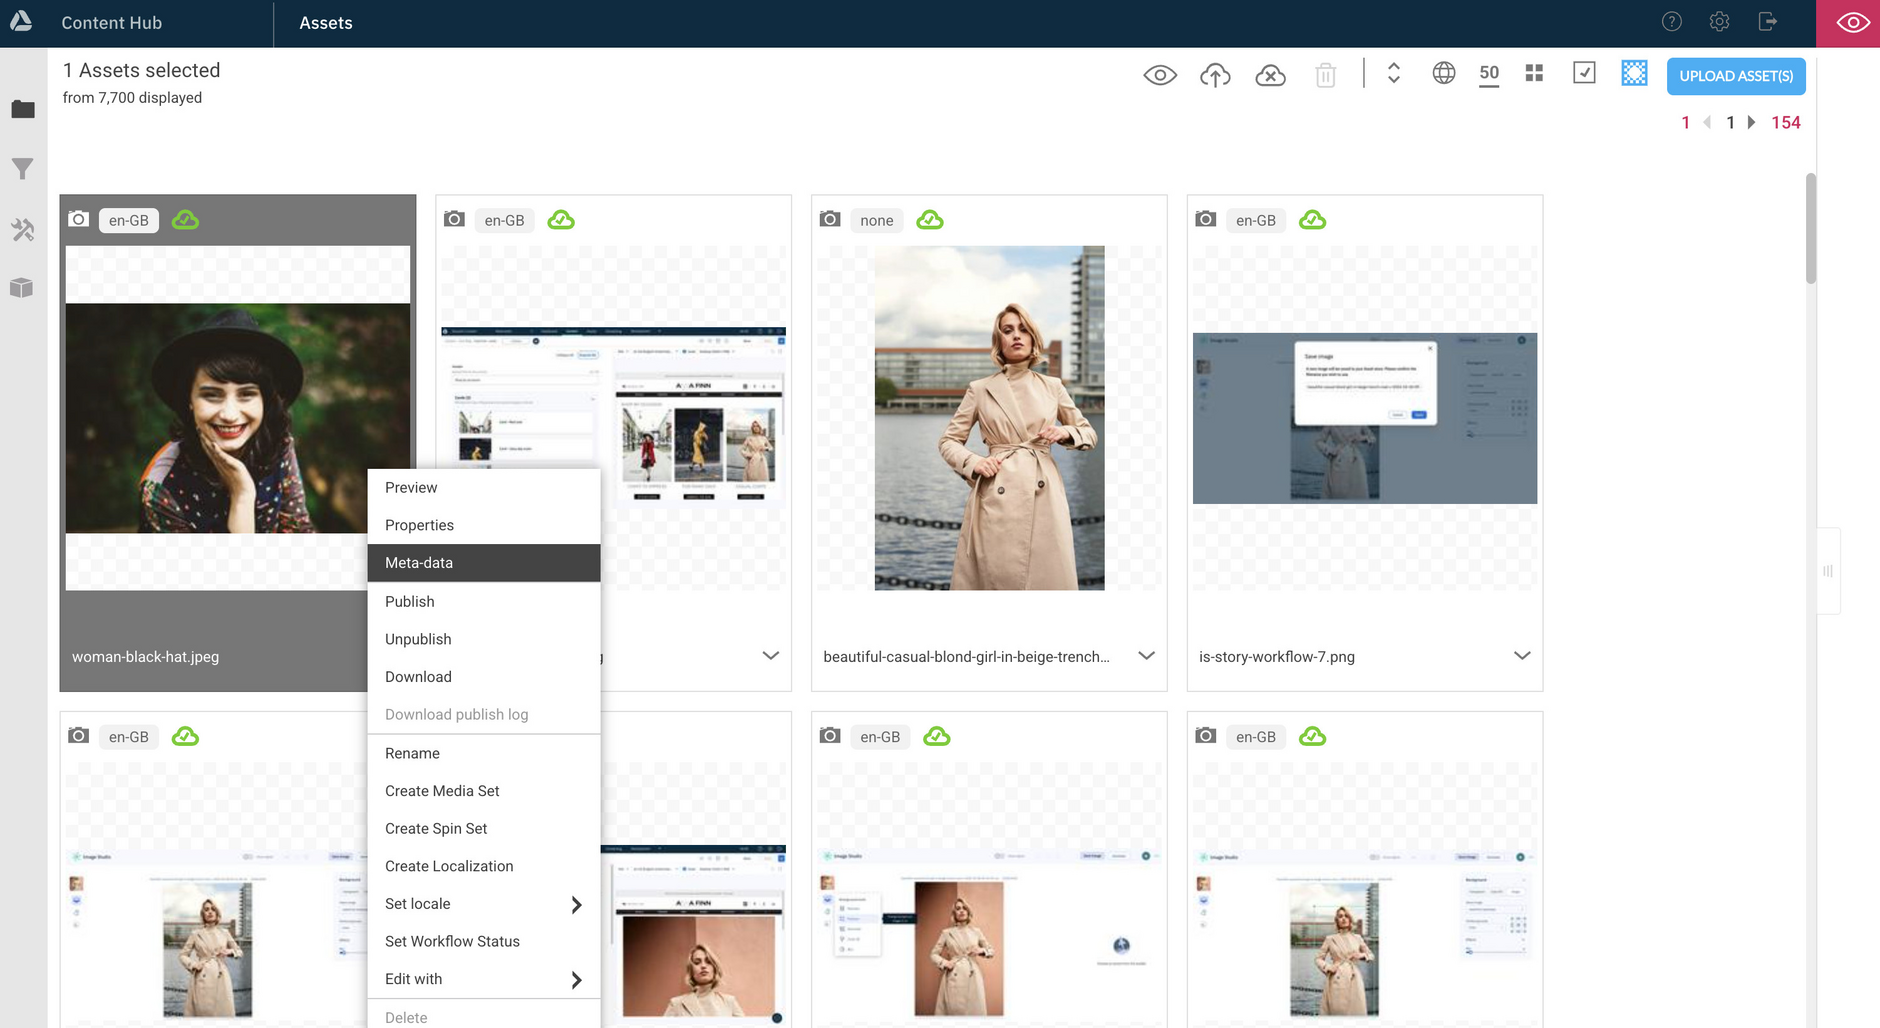This screenshot has width=1880, height=1028.
Task: Toggle the transparency checkerboard background icon
Action: pos(1634,73)
